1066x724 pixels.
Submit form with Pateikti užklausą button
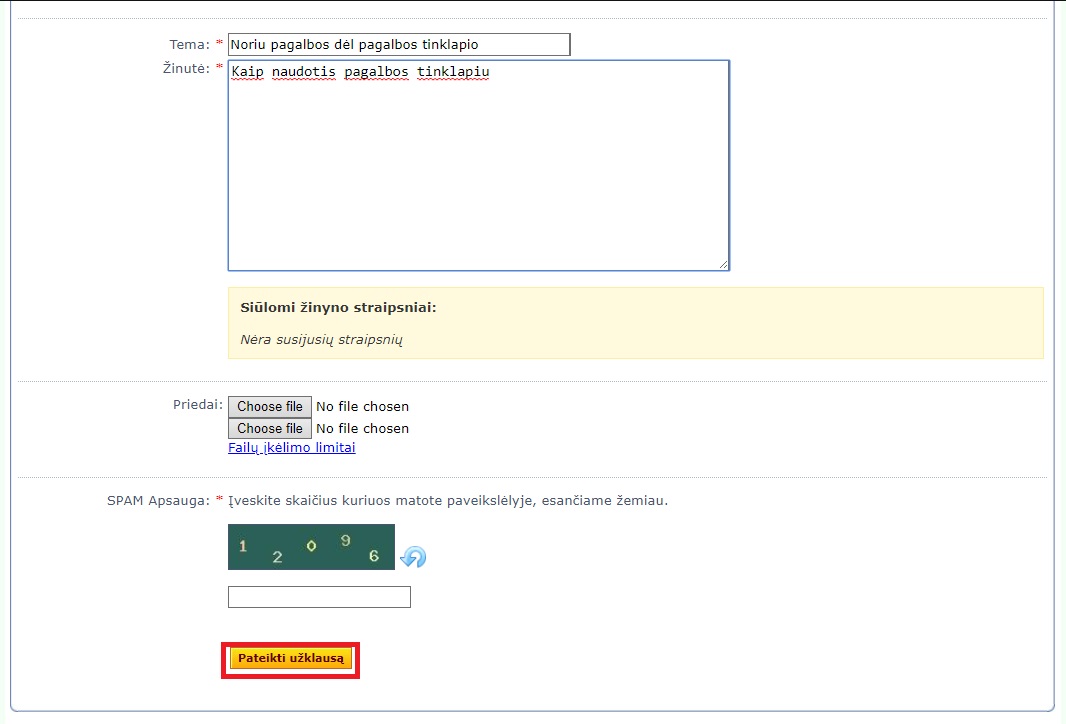coord(290,659)
